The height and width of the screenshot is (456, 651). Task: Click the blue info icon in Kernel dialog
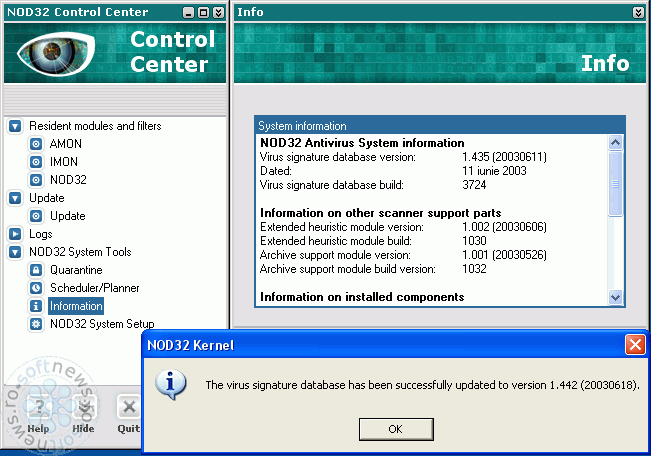pos(171,385)
